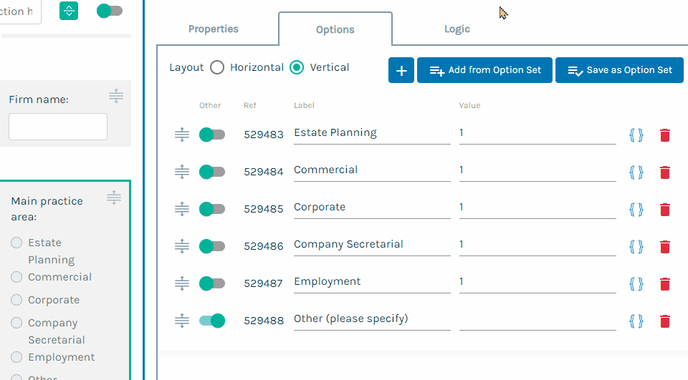688x380 pixels.
Task: Click the Main practice area question label
Action: [47, 209]
